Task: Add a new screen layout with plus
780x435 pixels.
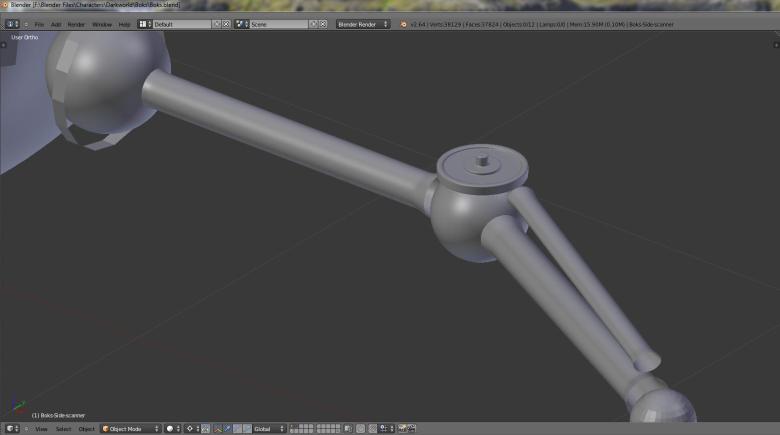Action: (216, 24)
